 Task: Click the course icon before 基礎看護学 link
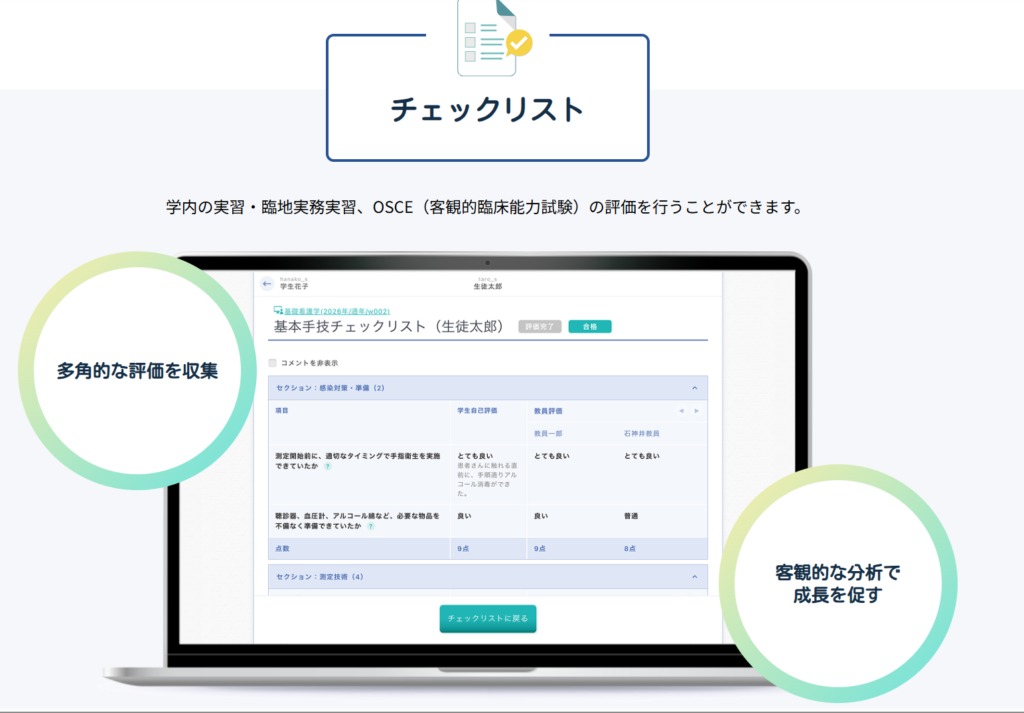pos(277,310)
